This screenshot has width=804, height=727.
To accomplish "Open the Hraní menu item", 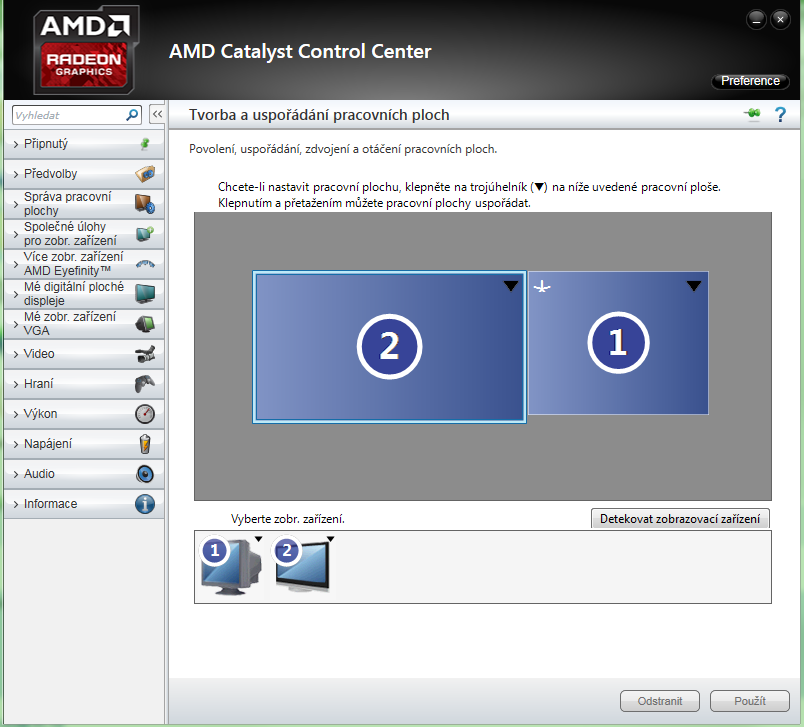I will [x=84, y=384].
